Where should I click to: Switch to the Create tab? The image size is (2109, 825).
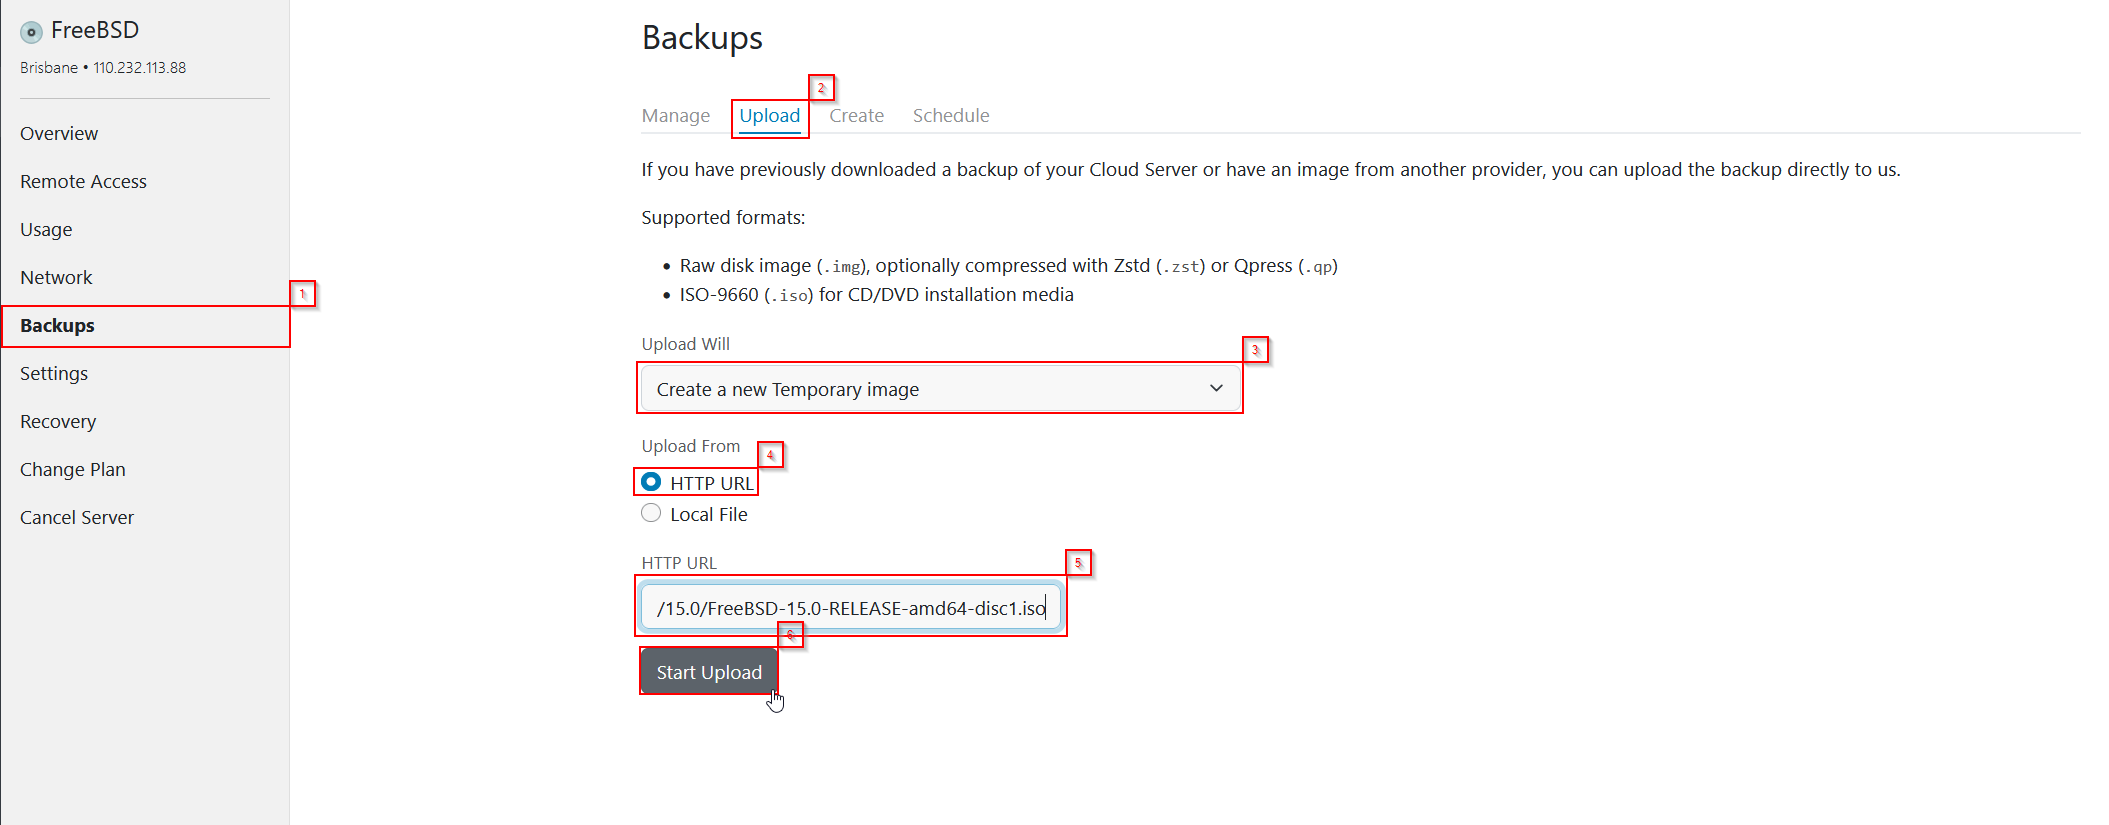pos(857,116)
